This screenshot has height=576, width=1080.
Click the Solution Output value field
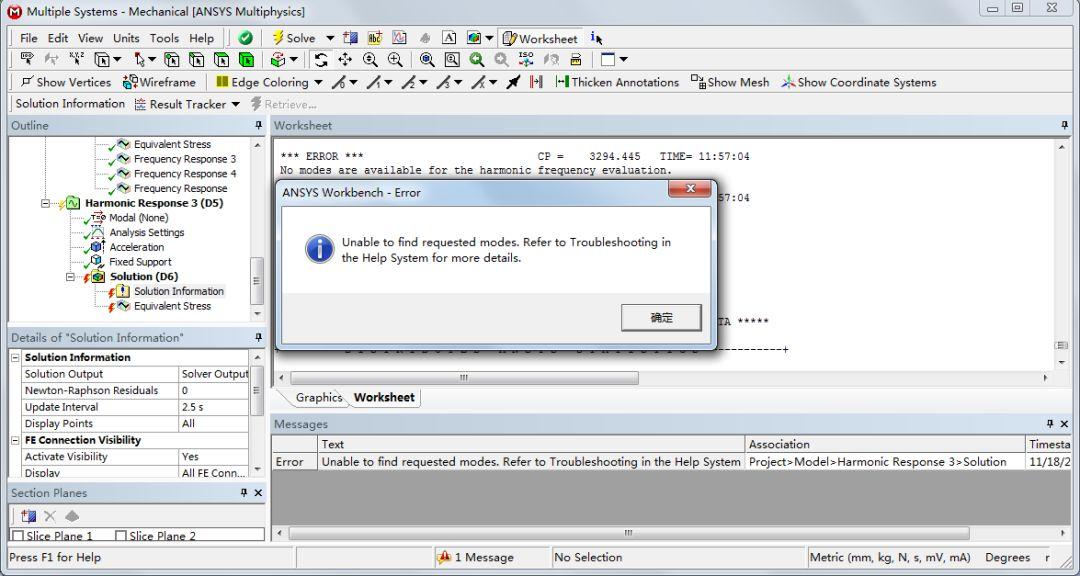pos(214,374)
